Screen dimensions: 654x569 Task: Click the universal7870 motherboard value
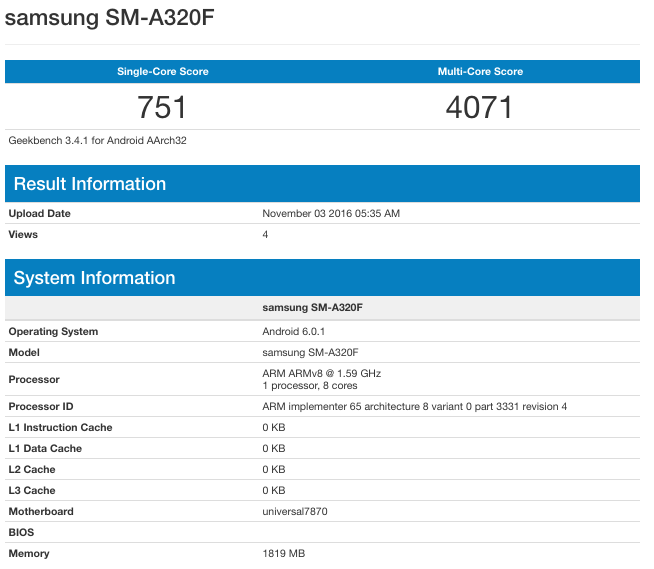(295, 512)
